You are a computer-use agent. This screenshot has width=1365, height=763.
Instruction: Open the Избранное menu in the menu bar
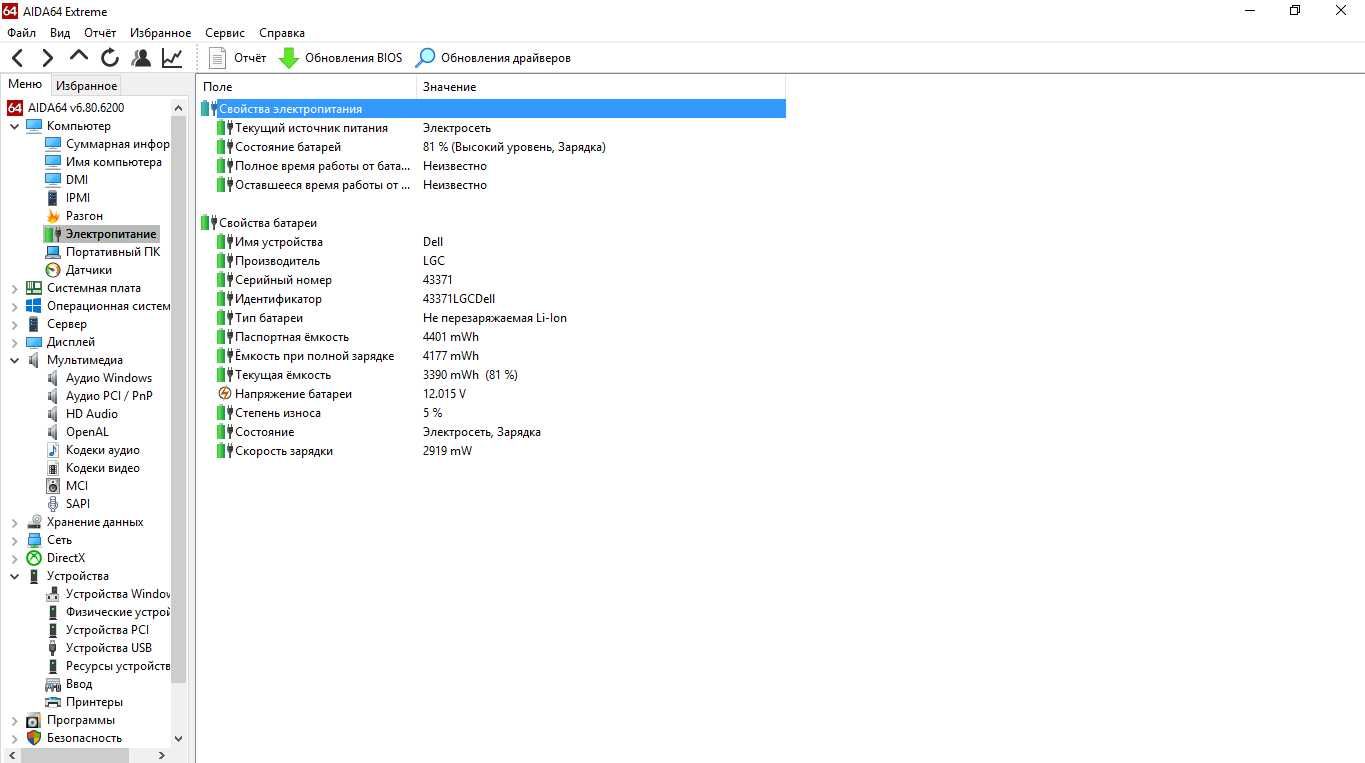tap(160, 33)
